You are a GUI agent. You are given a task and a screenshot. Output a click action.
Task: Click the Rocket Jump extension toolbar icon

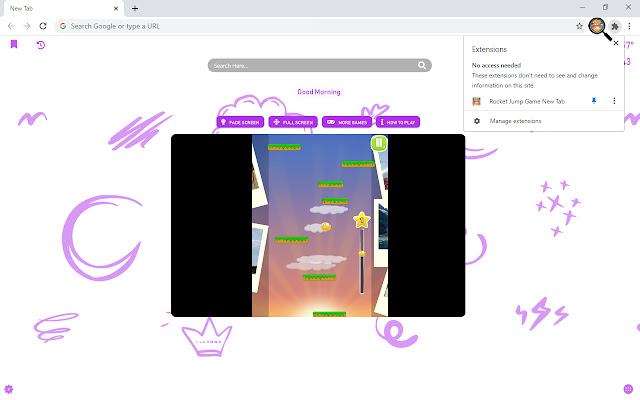pos(597,26)
